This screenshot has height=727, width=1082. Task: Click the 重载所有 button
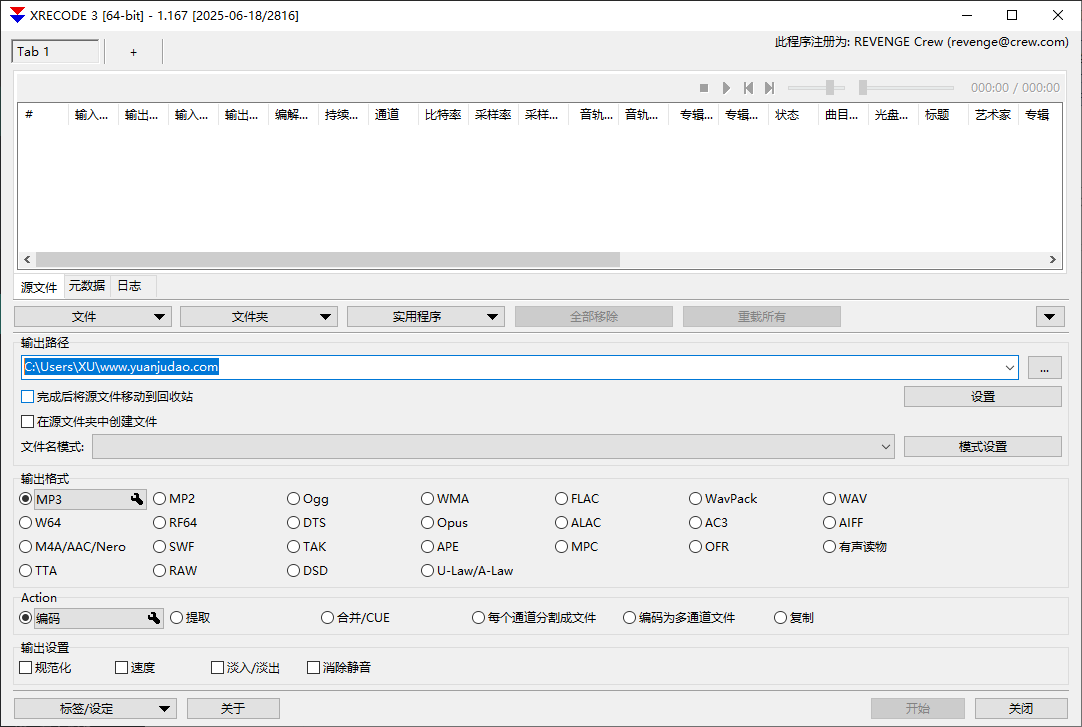pos(762,317)
